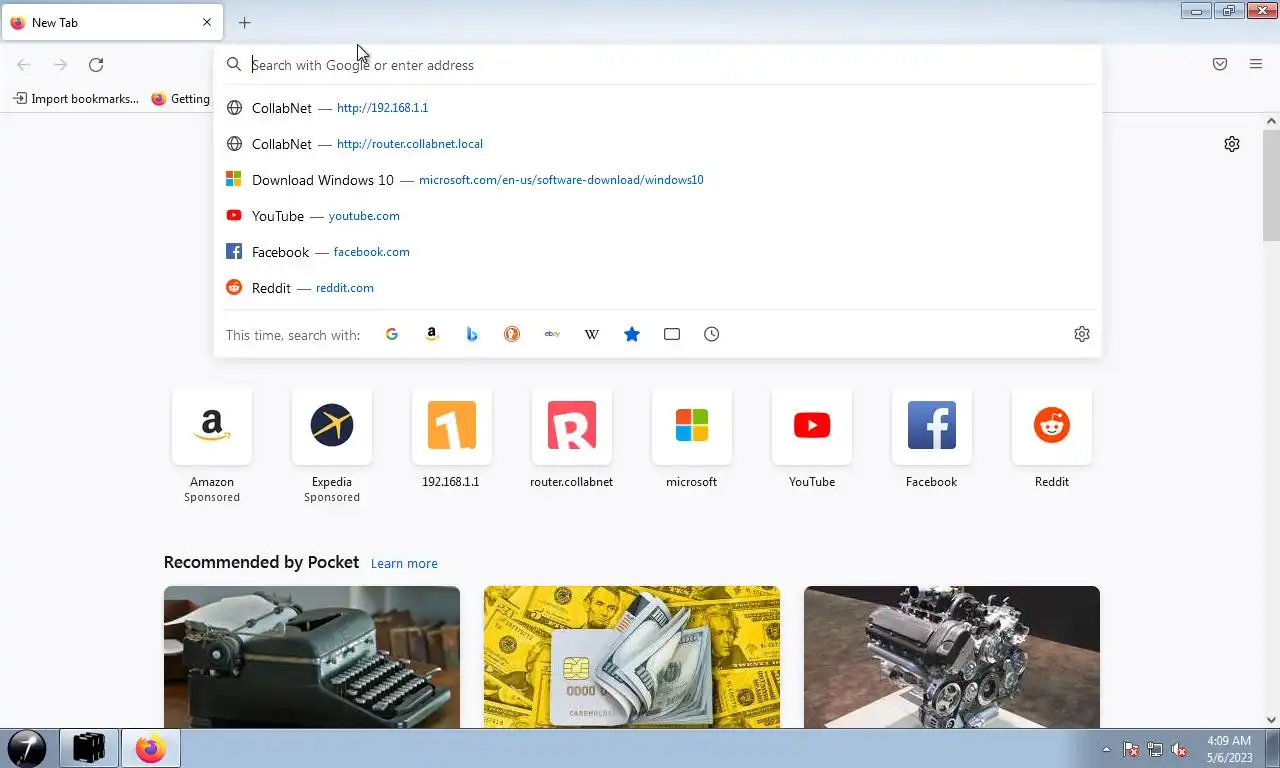Click the Save to Pocket icon
The height and width of the screenshot is (768, 1280).
click(x=1220, y=64)
